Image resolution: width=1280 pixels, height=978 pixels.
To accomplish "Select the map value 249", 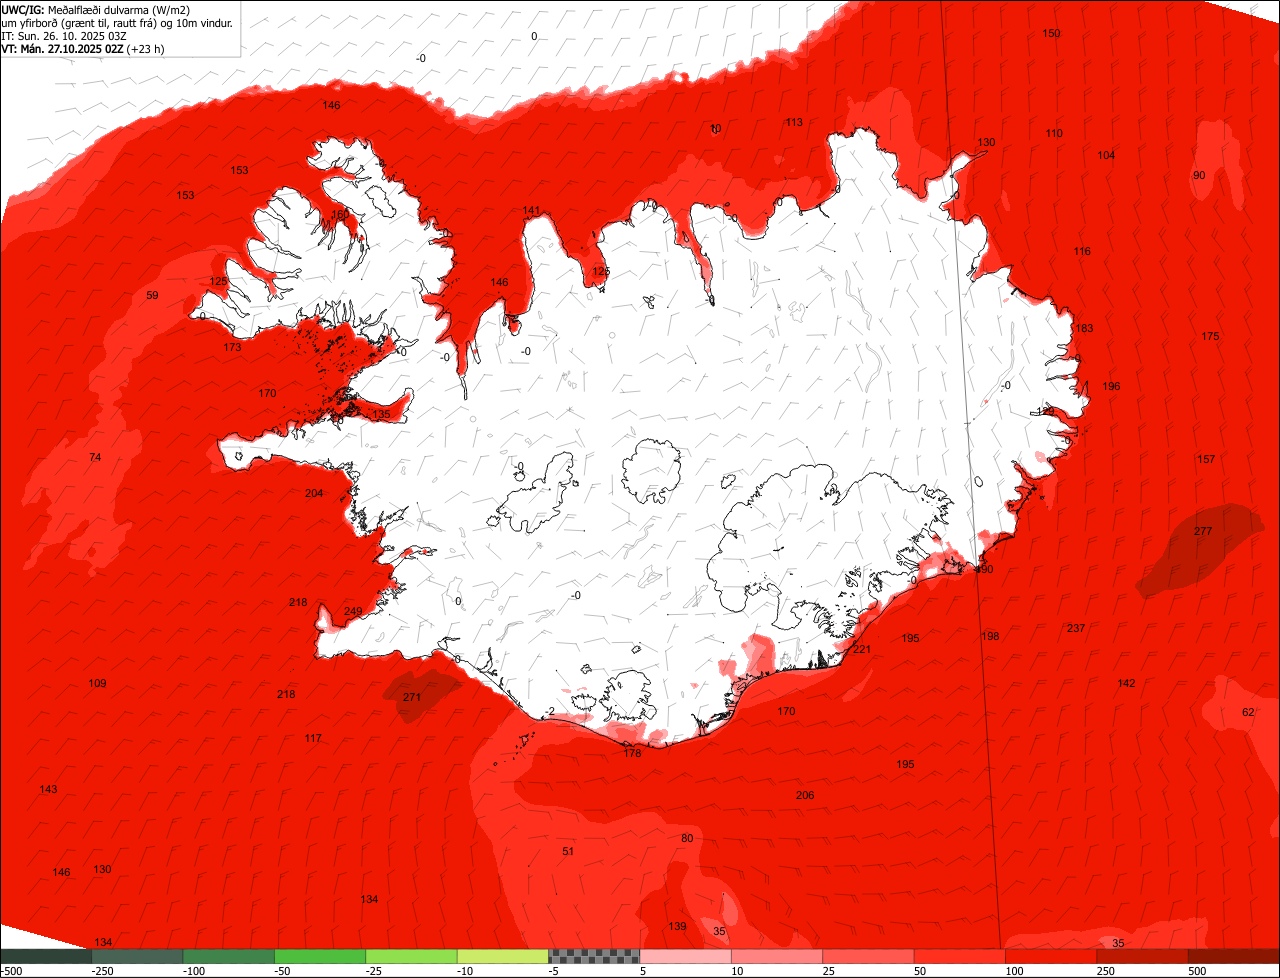I will tap(353, 611).
